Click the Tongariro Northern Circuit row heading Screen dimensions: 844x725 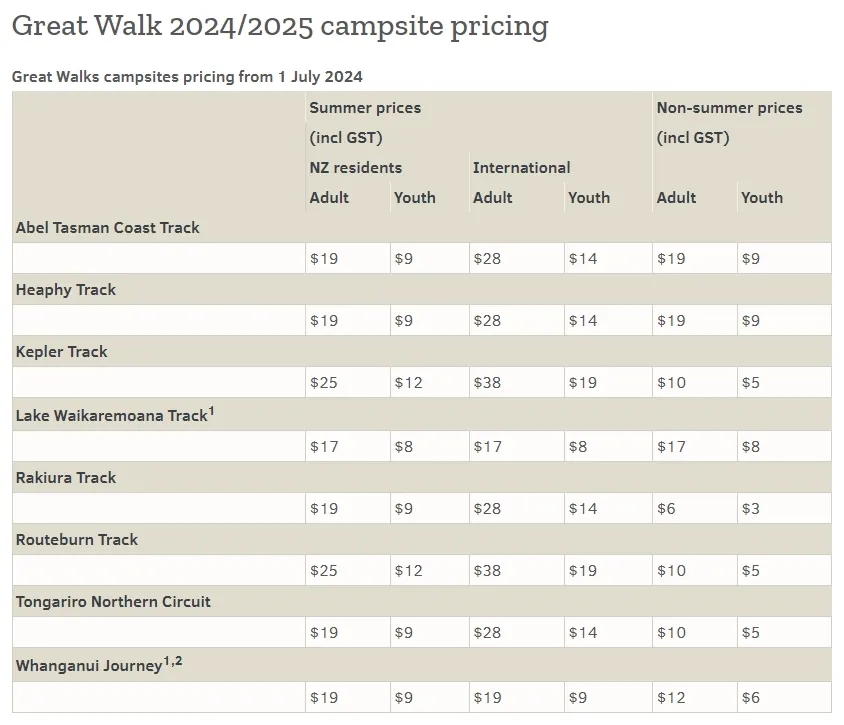(114, 602)
